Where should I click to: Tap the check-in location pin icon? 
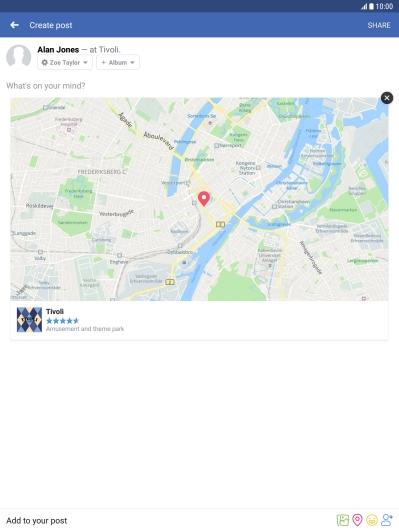[x=357, y=520]
